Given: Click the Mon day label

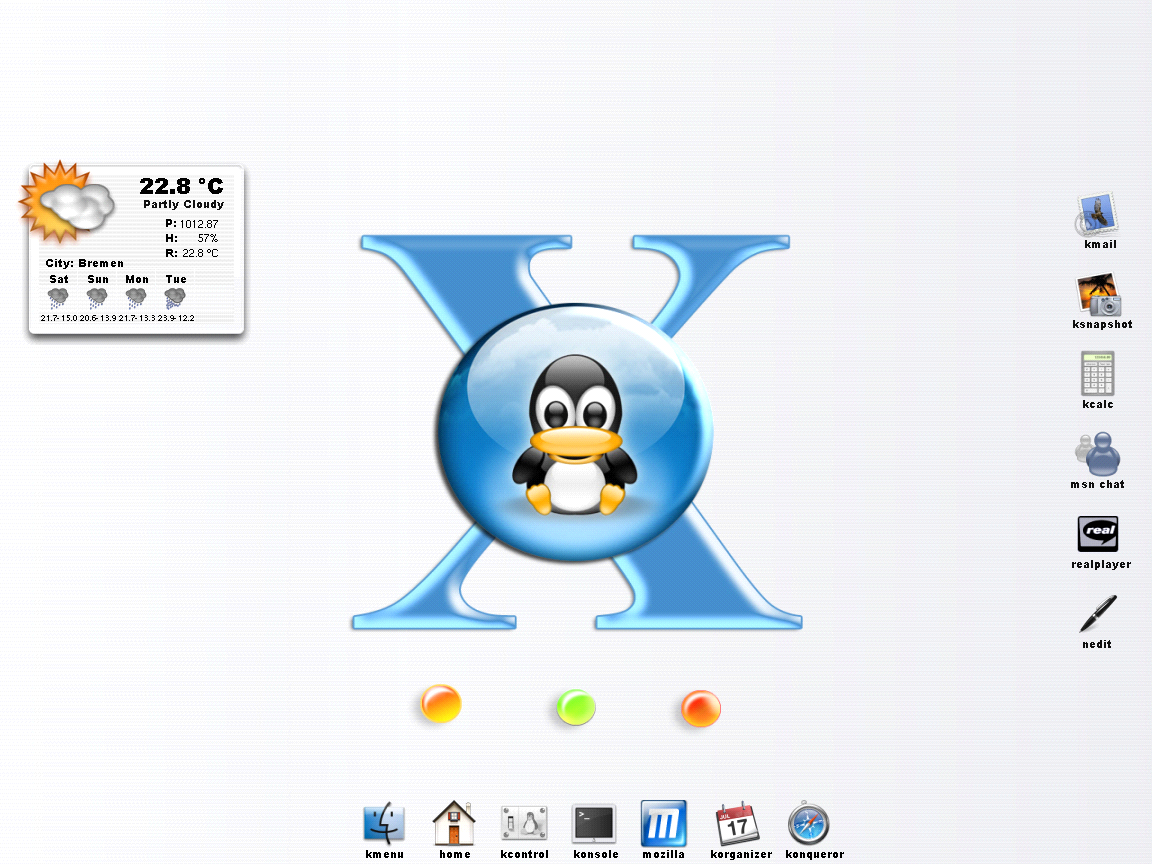Looking at the screenshot, I should [x=137, y=279].
